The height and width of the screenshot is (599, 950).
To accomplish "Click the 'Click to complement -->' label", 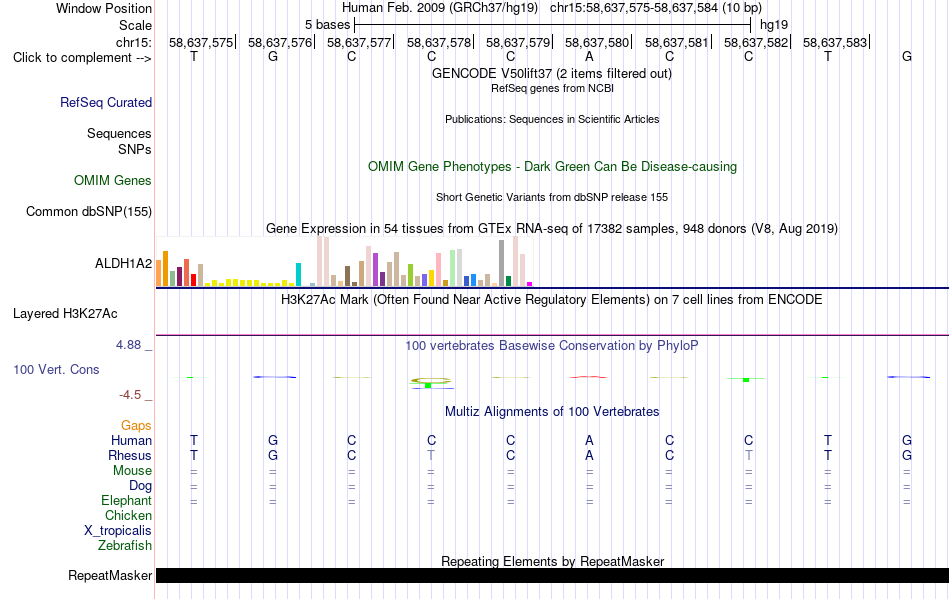I will 82,58.
